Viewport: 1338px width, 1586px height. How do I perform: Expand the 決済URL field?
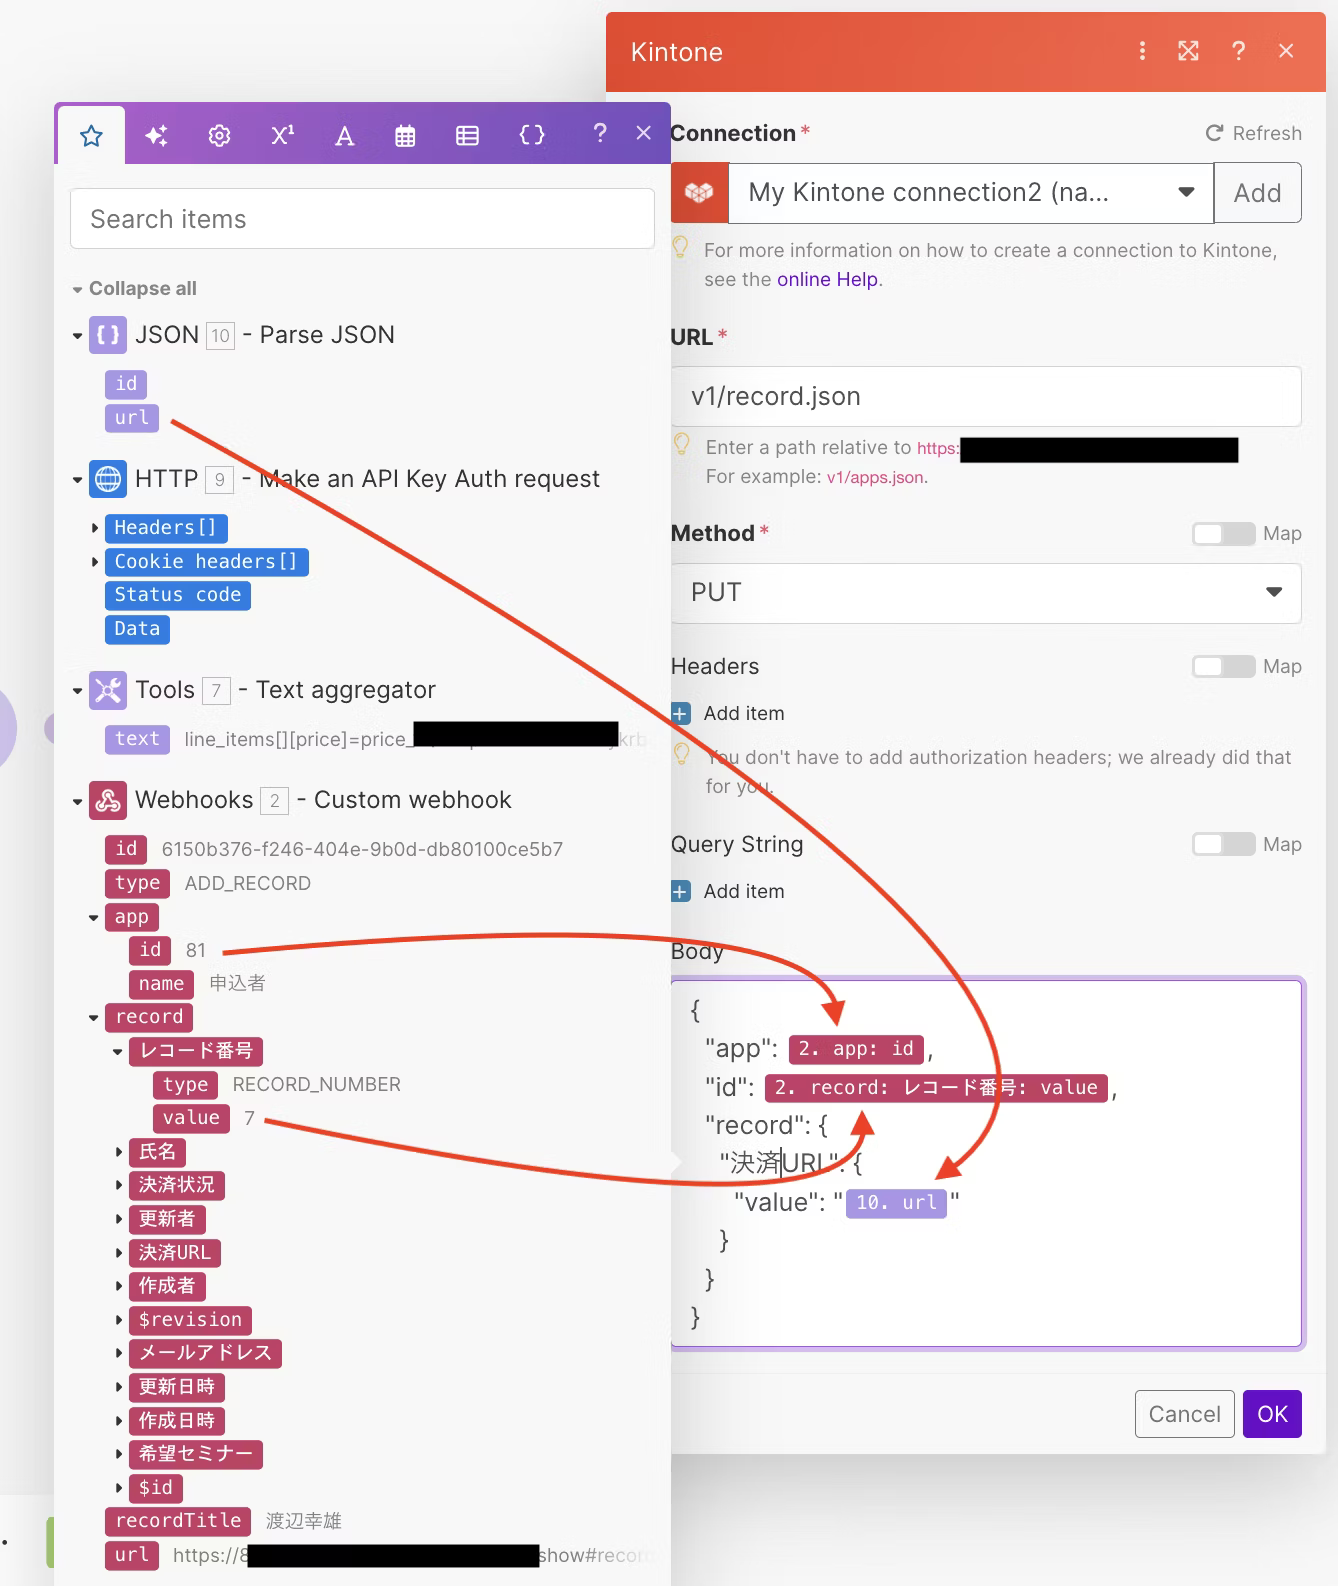coord(119,1253)
